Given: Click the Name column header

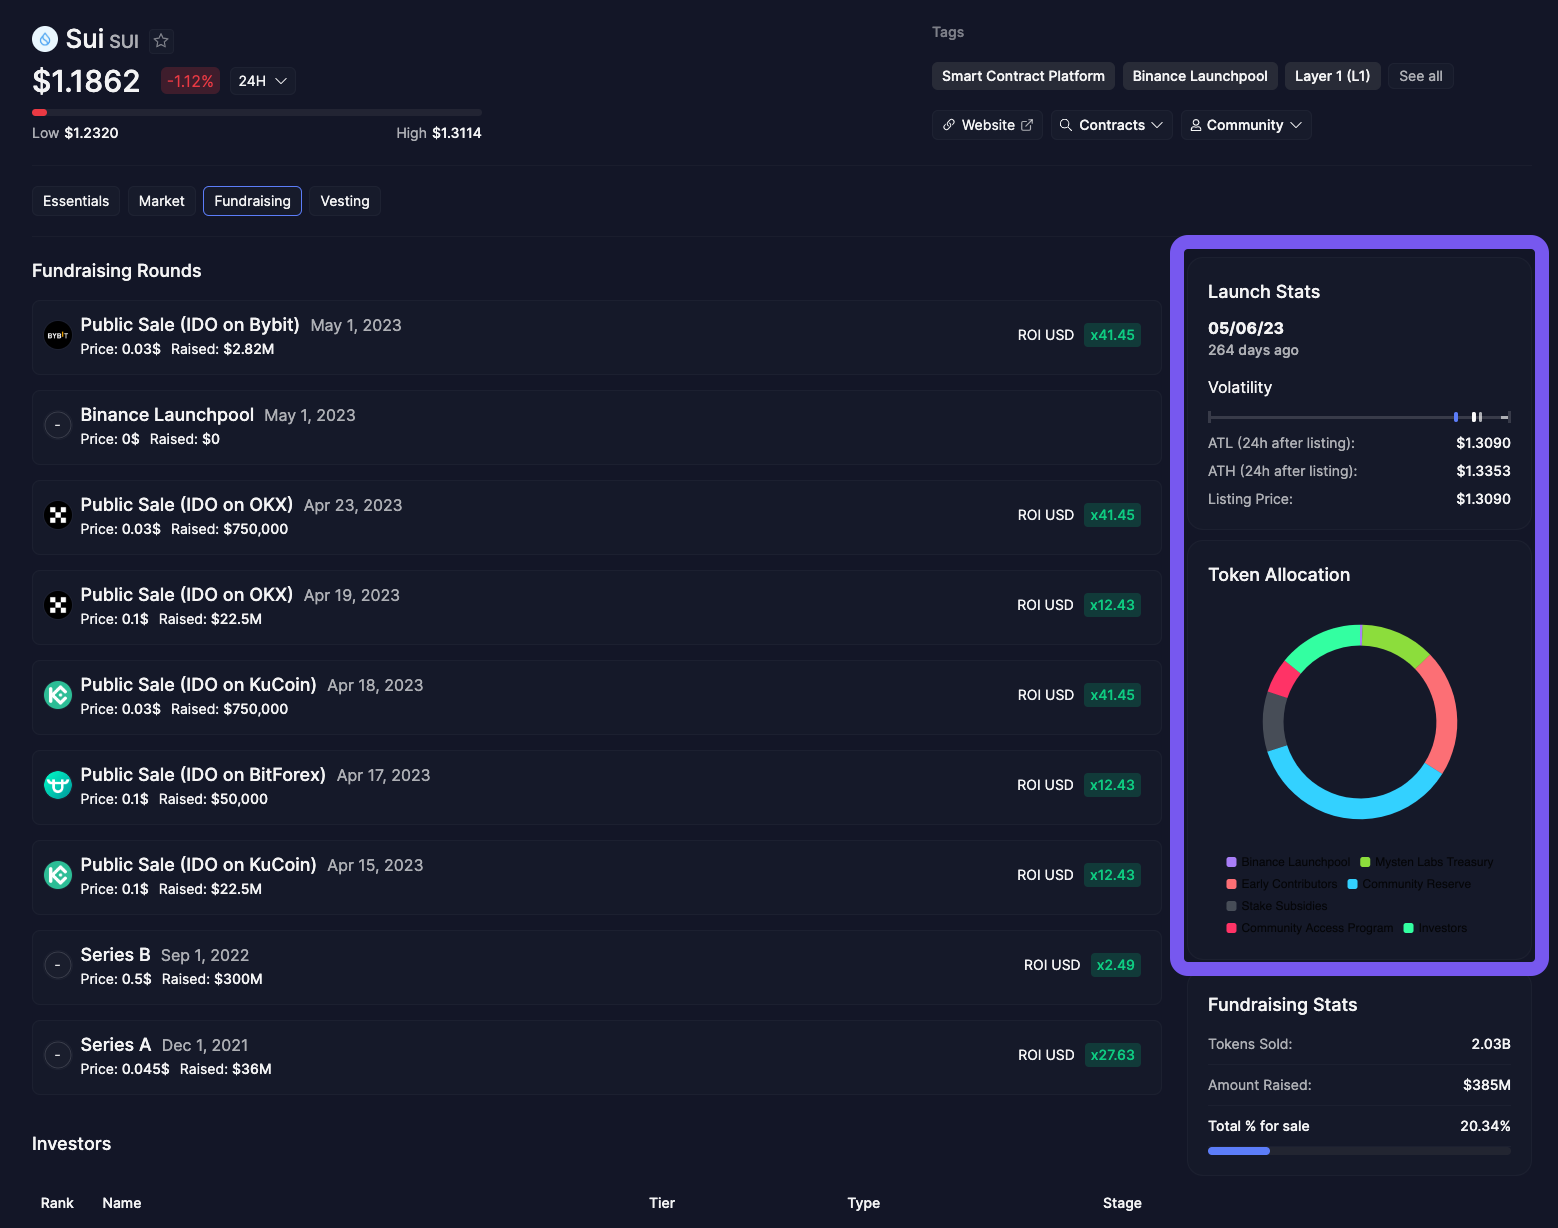Looking at the screenshot, I should point(122,1203).
